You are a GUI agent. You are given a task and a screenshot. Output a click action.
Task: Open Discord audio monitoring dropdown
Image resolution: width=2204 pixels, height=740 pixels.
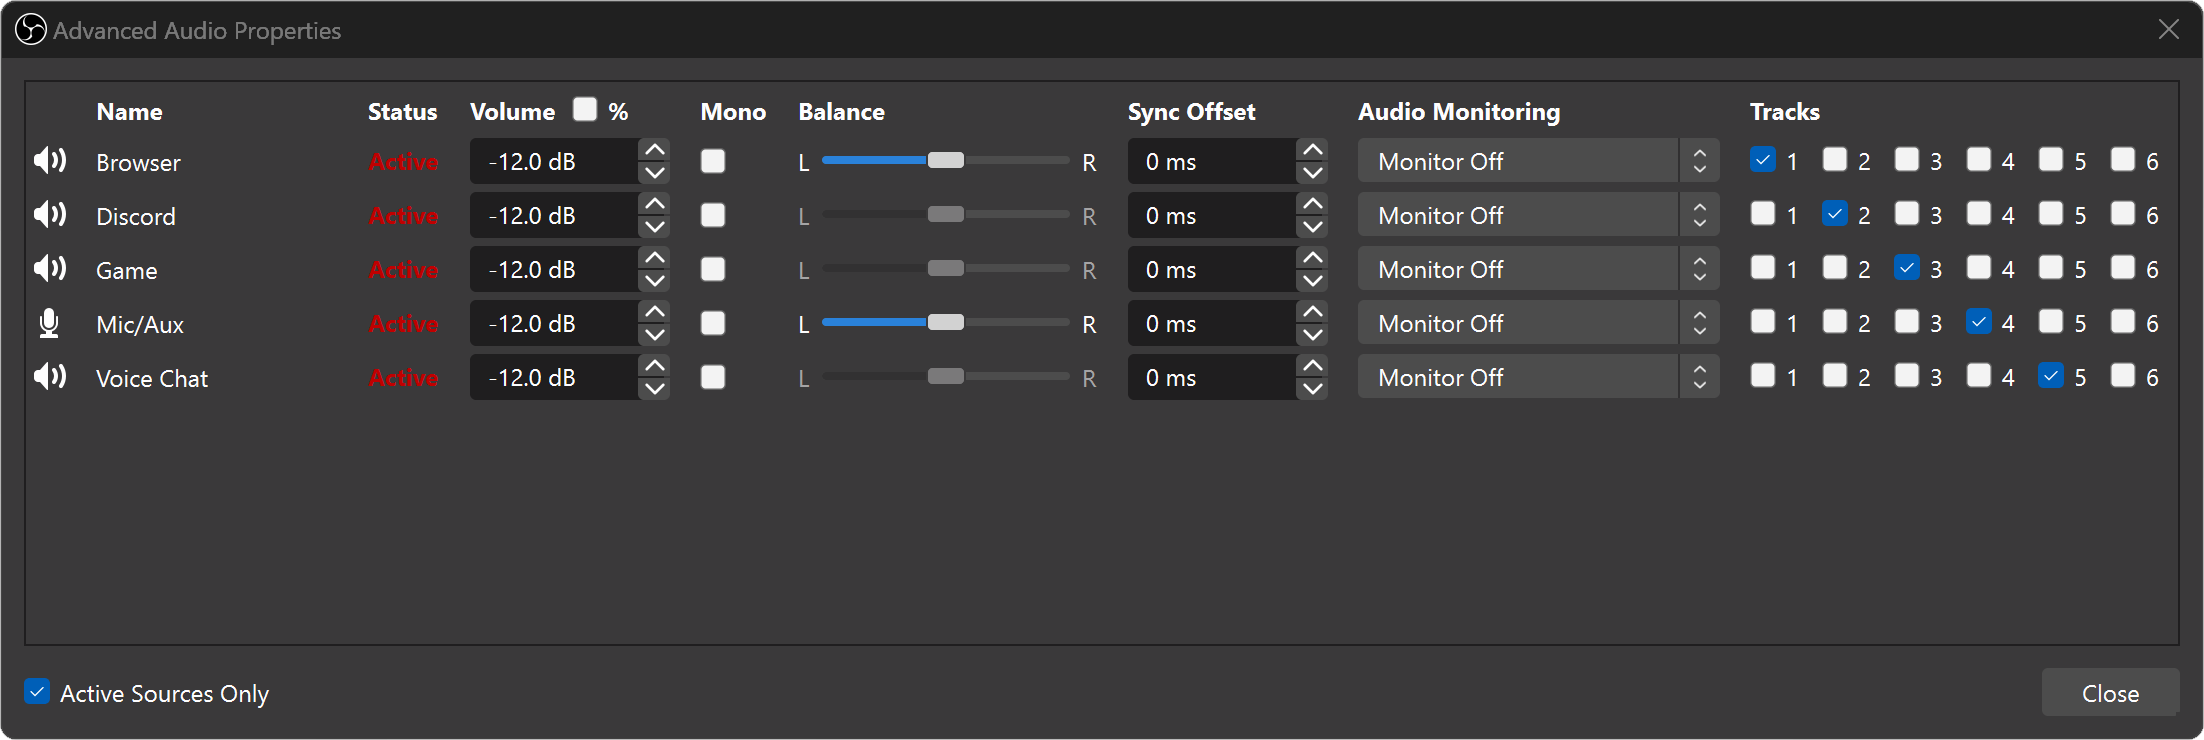point(1538,215)
